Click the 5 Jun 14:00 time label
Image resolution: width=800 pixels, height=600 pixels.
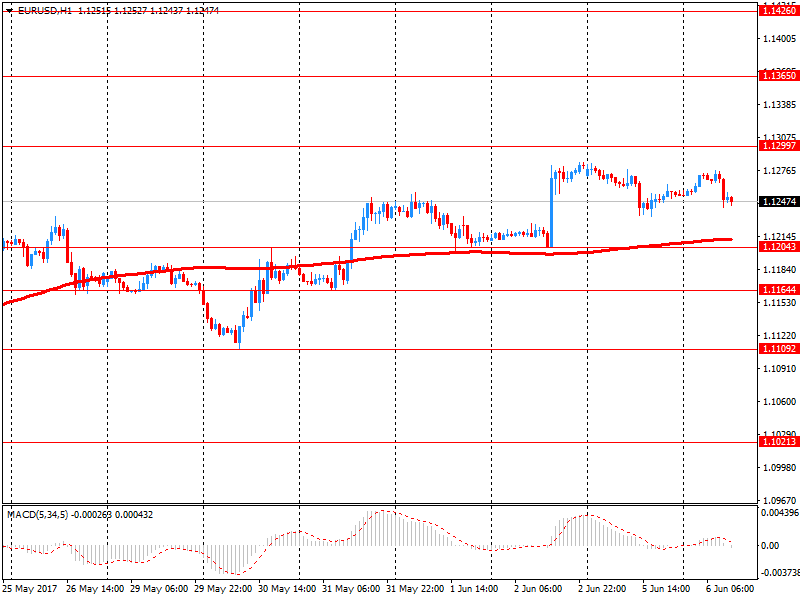[666, 589]
